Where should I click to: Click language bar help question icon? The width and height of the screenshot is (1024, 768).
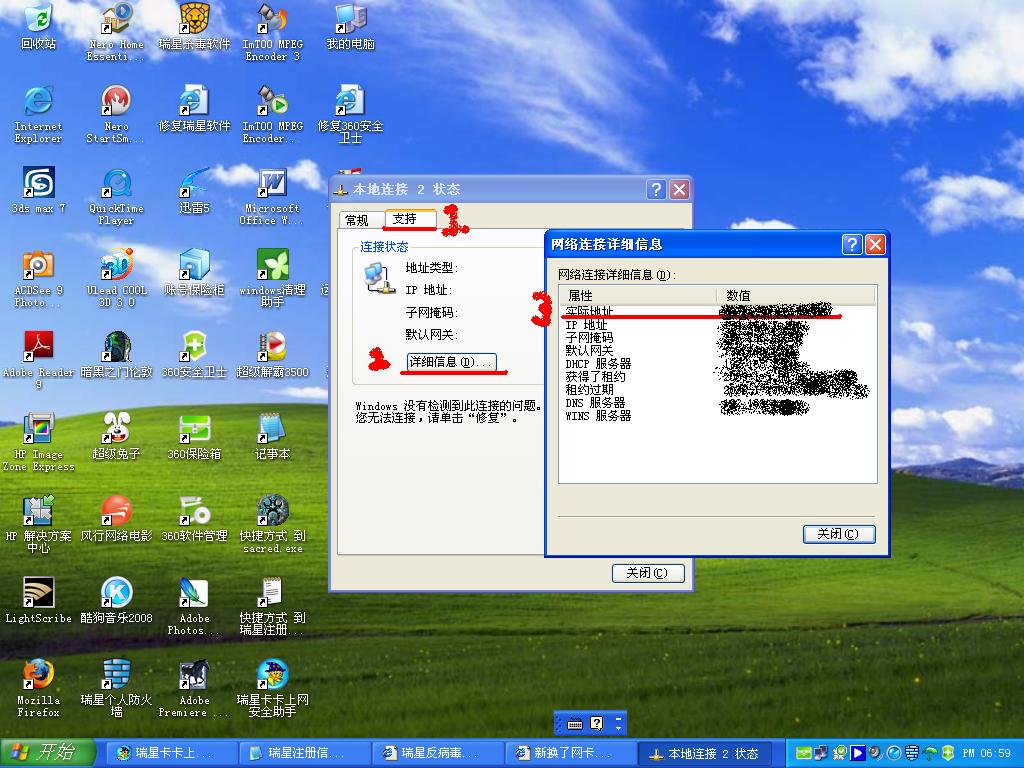coord(597,723)
